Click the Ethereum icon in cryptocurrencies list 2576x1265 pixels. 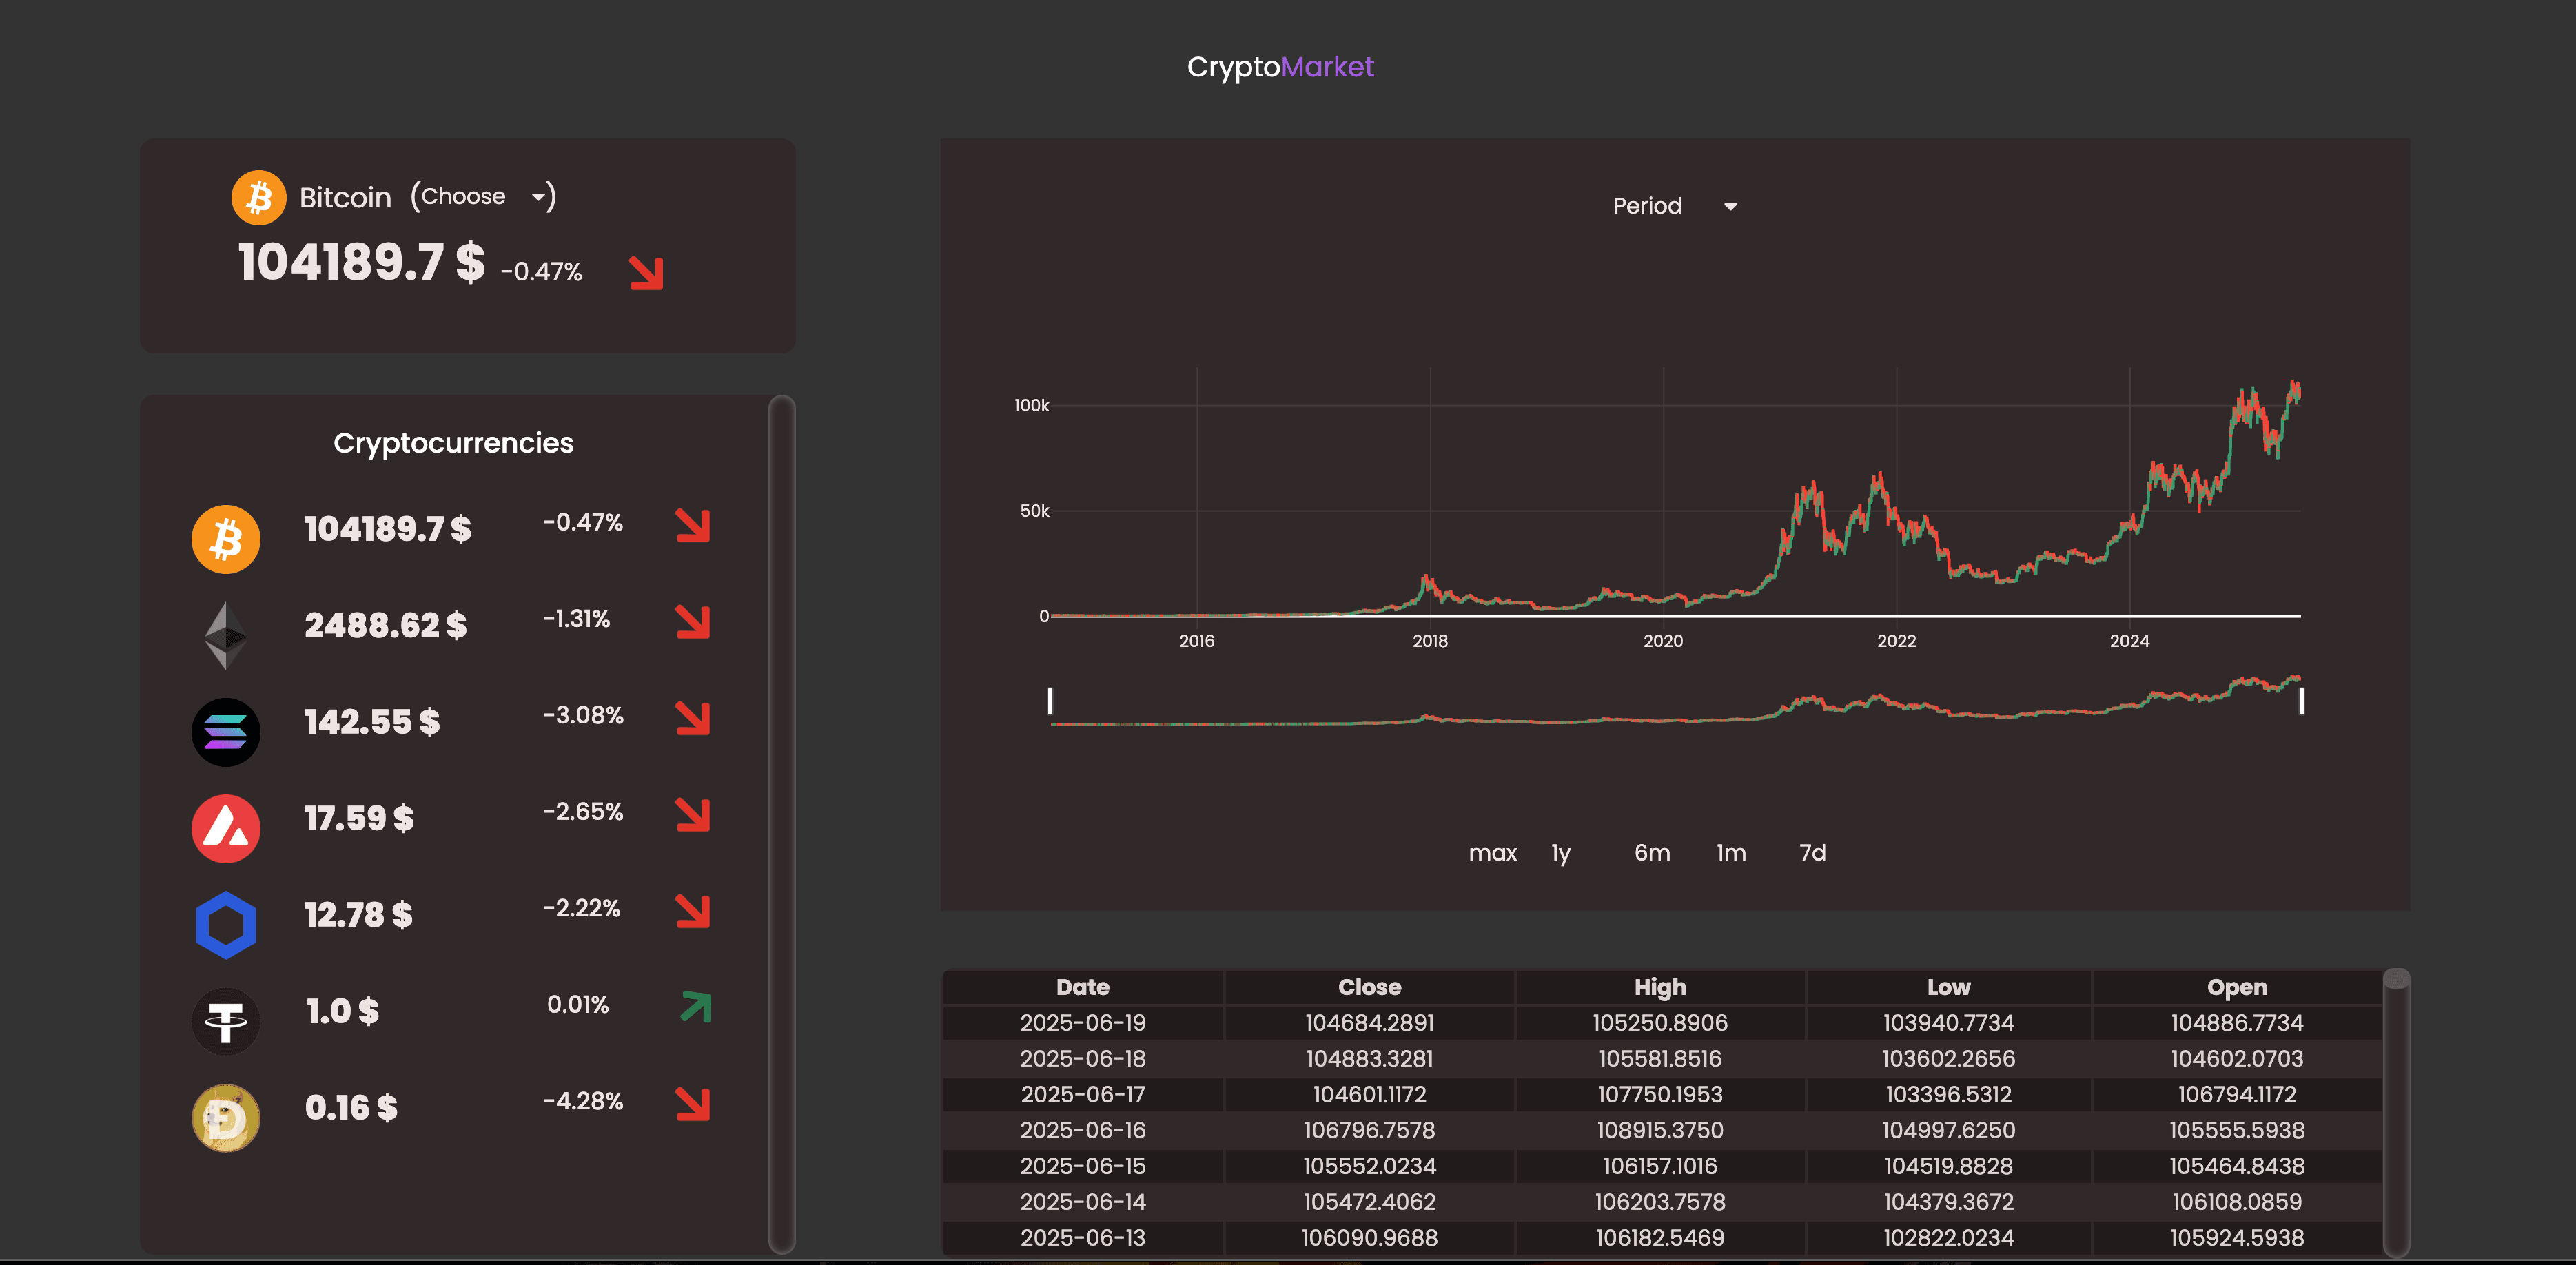point(225,635)
